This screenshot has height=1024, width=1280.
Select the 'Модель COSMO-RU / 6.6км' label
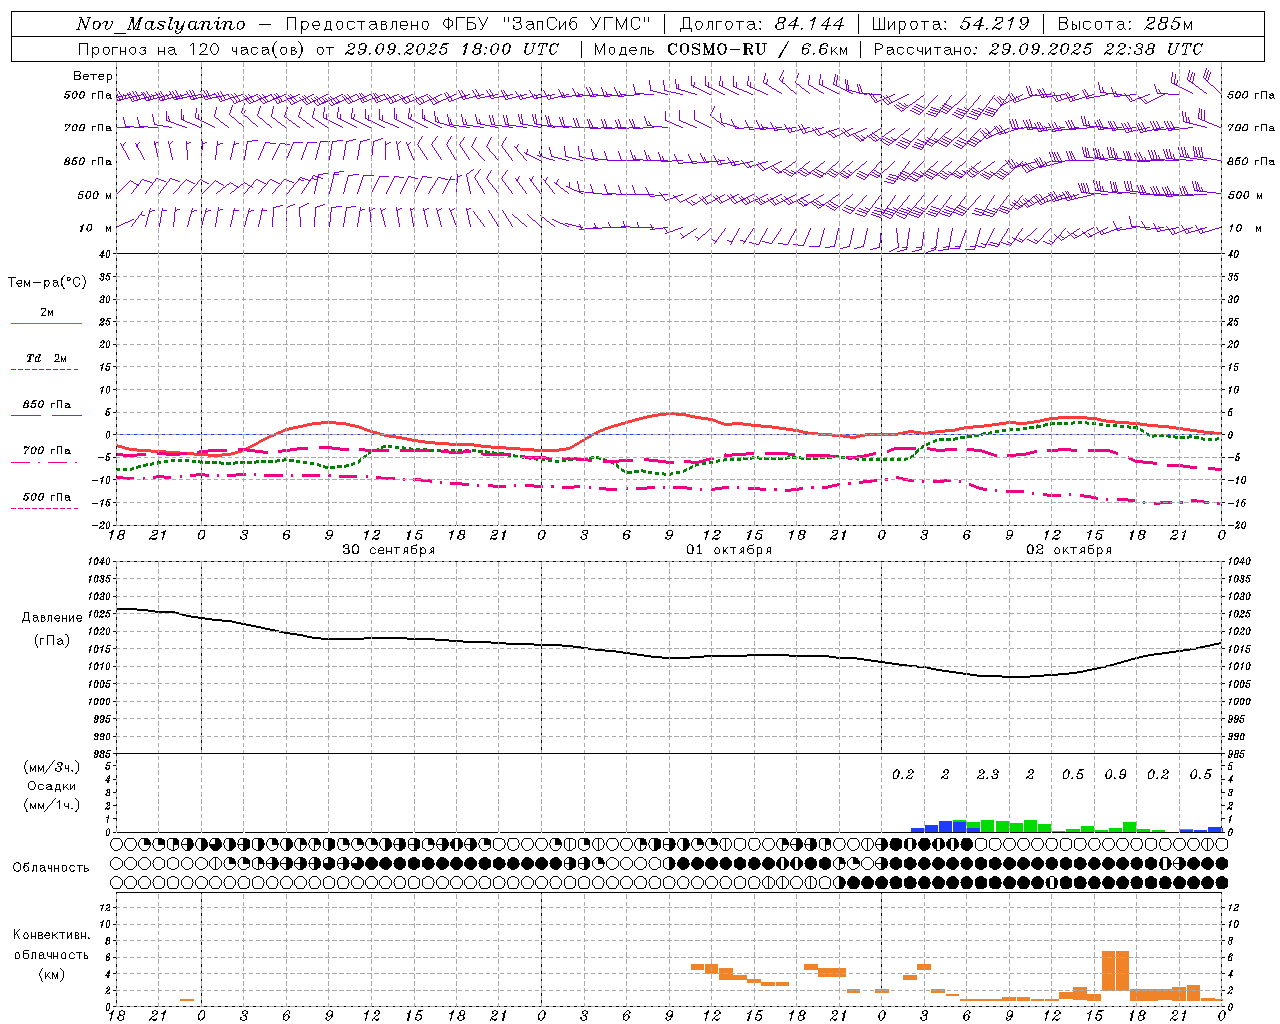721,49
